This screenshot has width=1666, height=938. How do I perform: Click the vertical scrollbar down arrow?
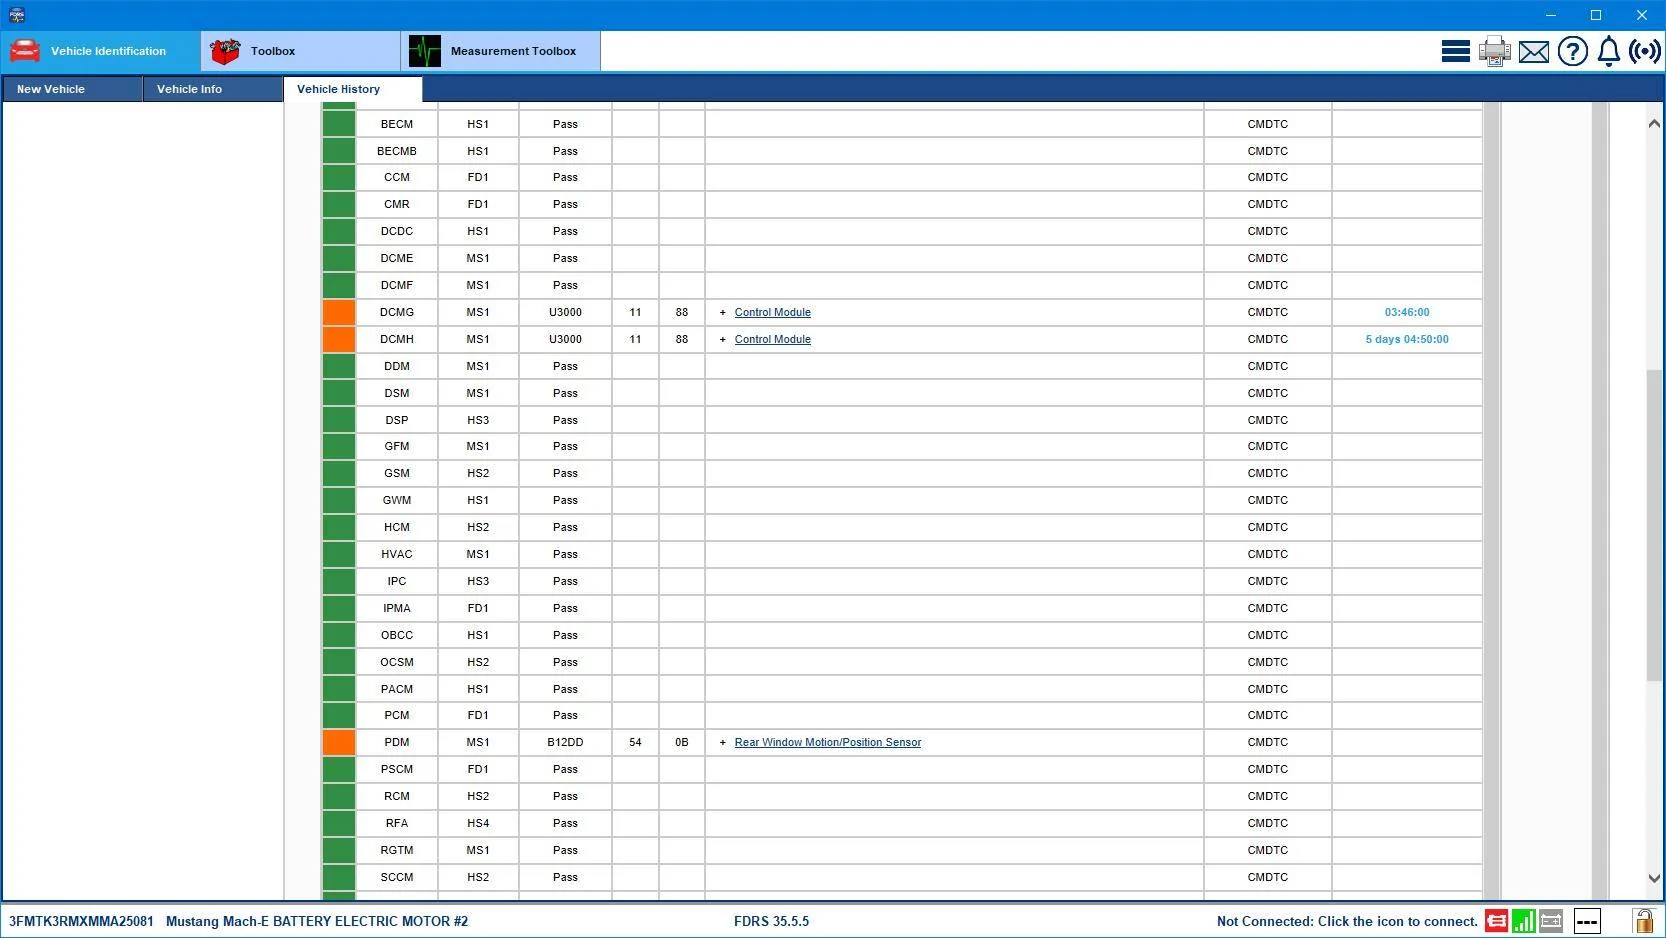[1654, 878]
